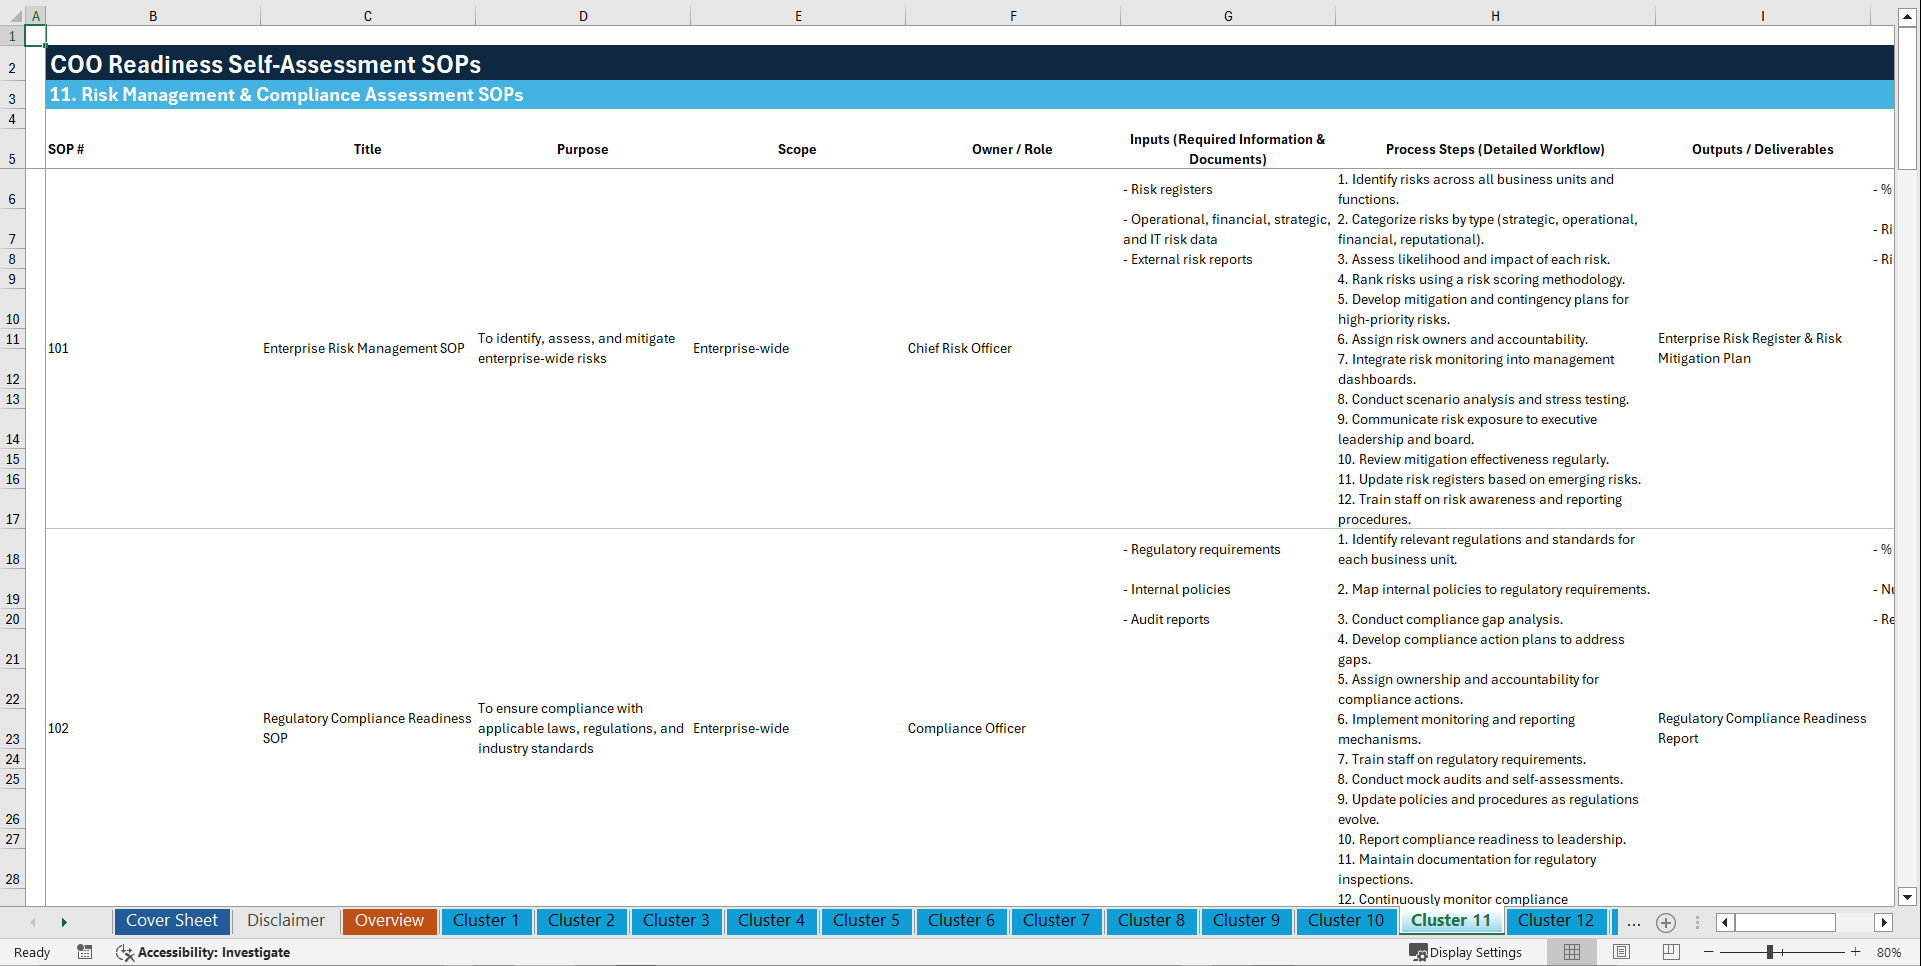Open the Disclaimer sheet
1921x966 pixels.
pyautogui.click(x=285, y=921)
